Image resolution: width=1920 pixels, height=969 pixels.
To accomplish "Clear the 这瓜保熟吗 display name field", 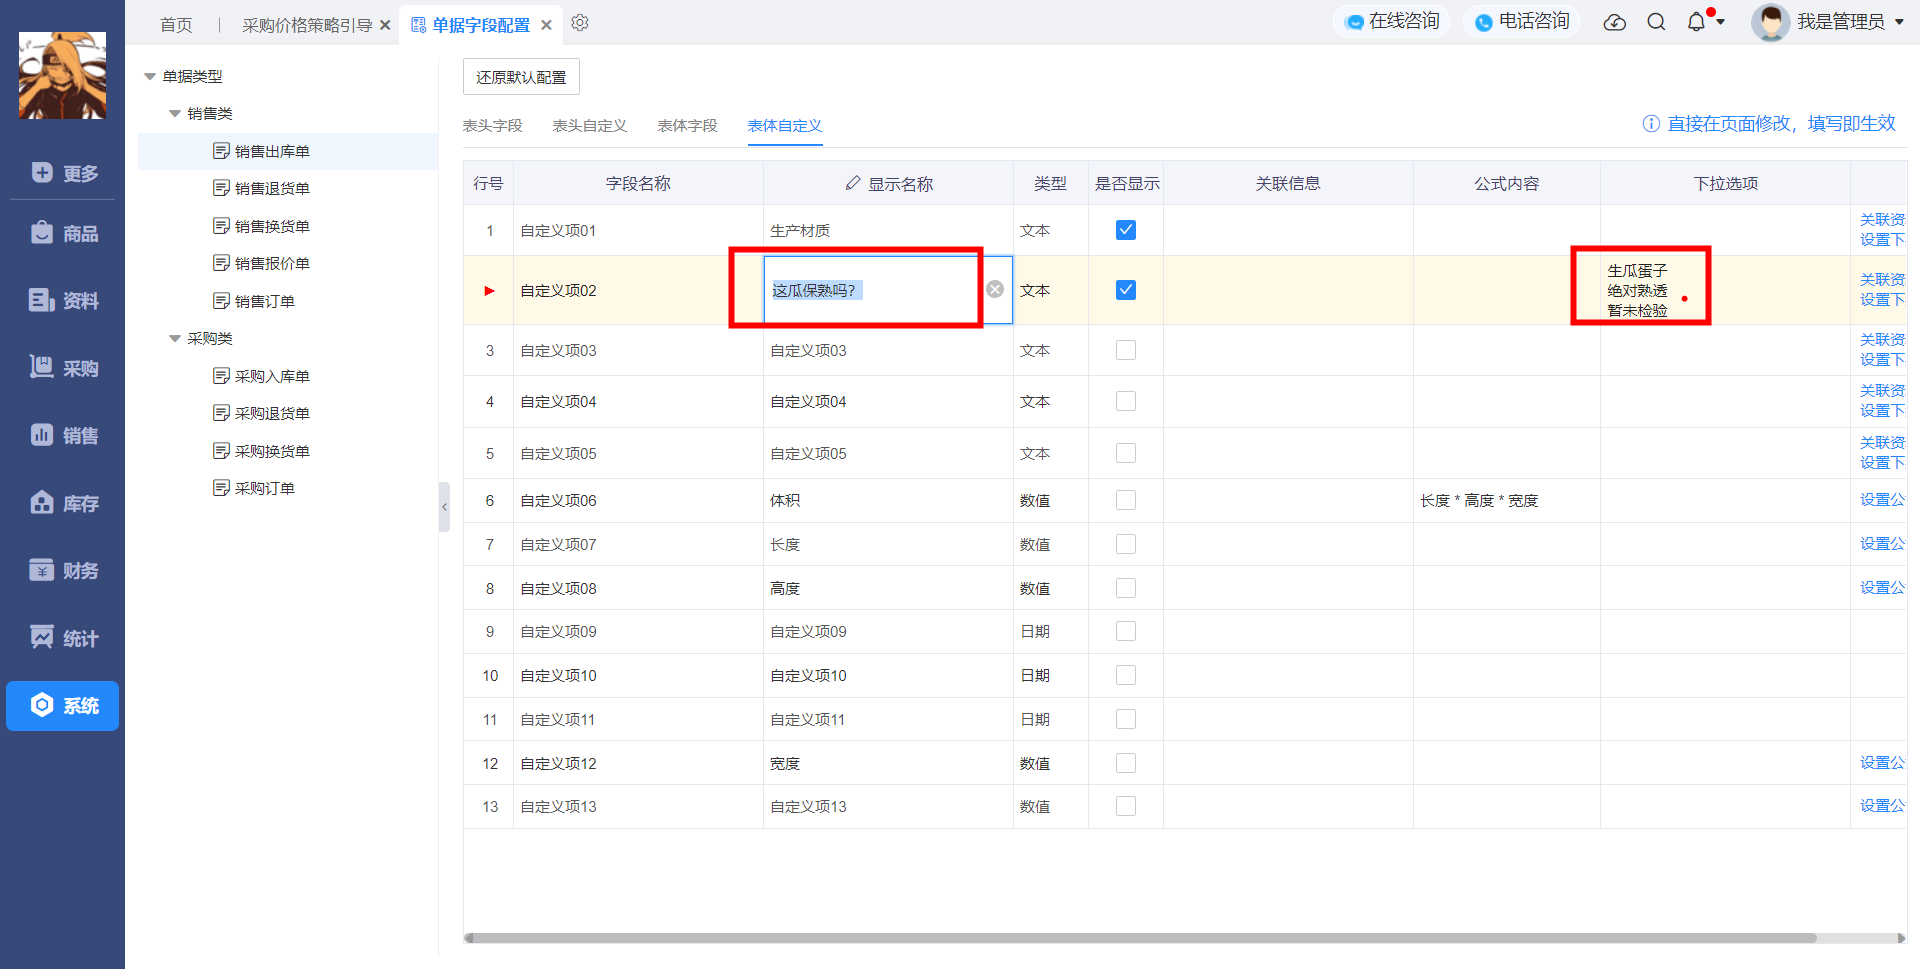I will [x=995, y=289].
